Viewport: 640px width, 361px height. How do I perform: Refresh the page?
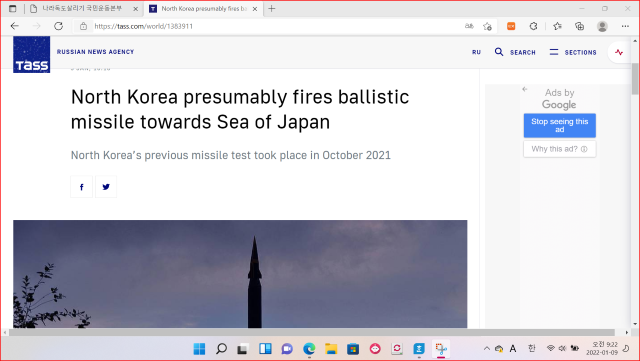tap(59, 26)
